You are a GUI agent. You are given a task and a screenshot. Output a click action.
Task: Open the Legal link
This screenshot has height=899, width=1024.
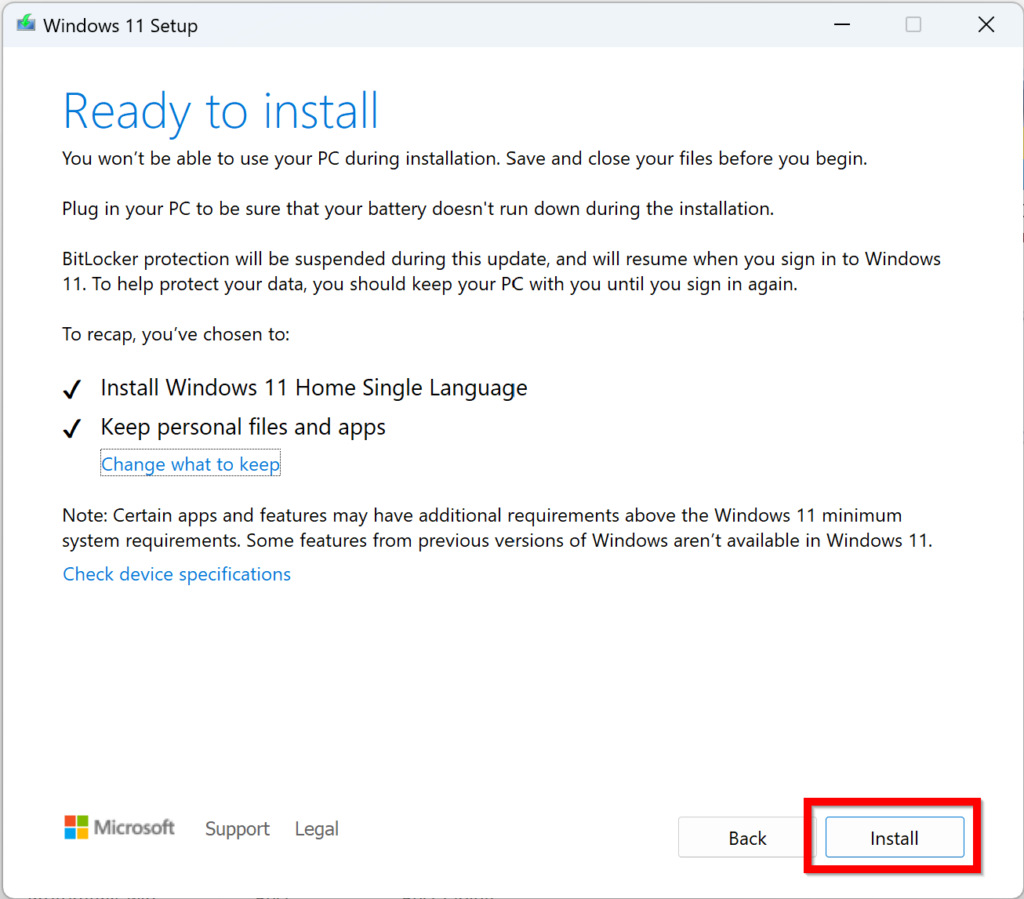tap(316, 829)
